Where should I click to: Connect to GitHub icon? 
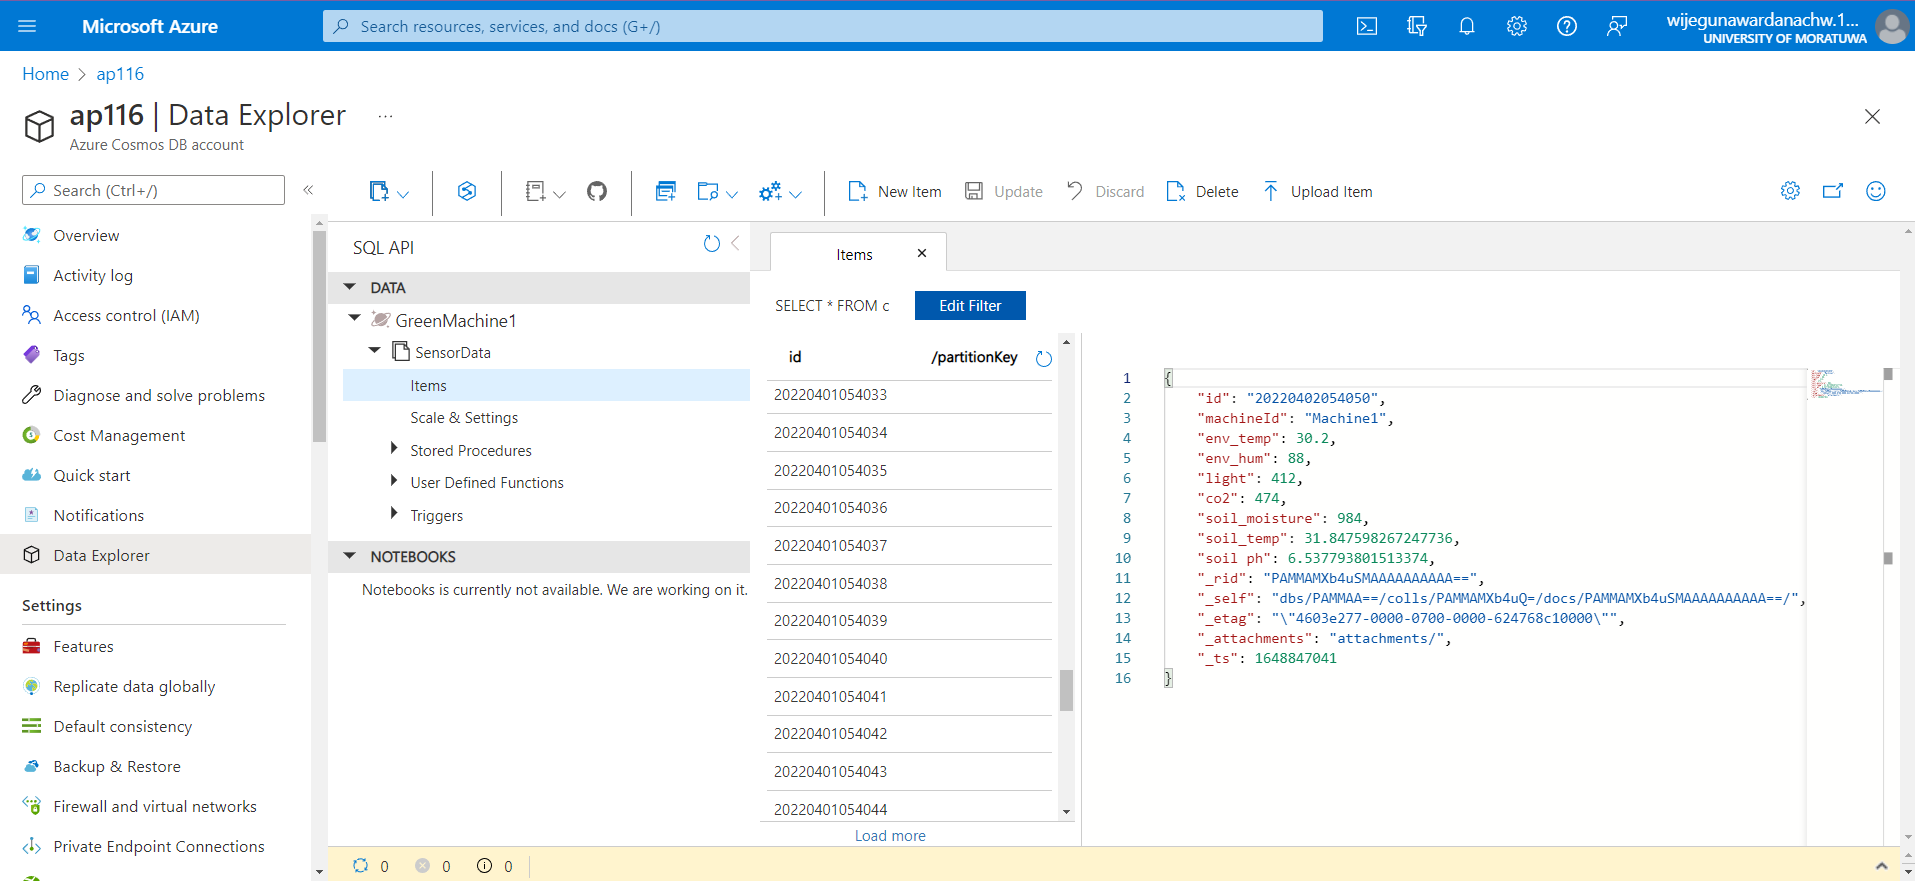click(x=597, y=191)
